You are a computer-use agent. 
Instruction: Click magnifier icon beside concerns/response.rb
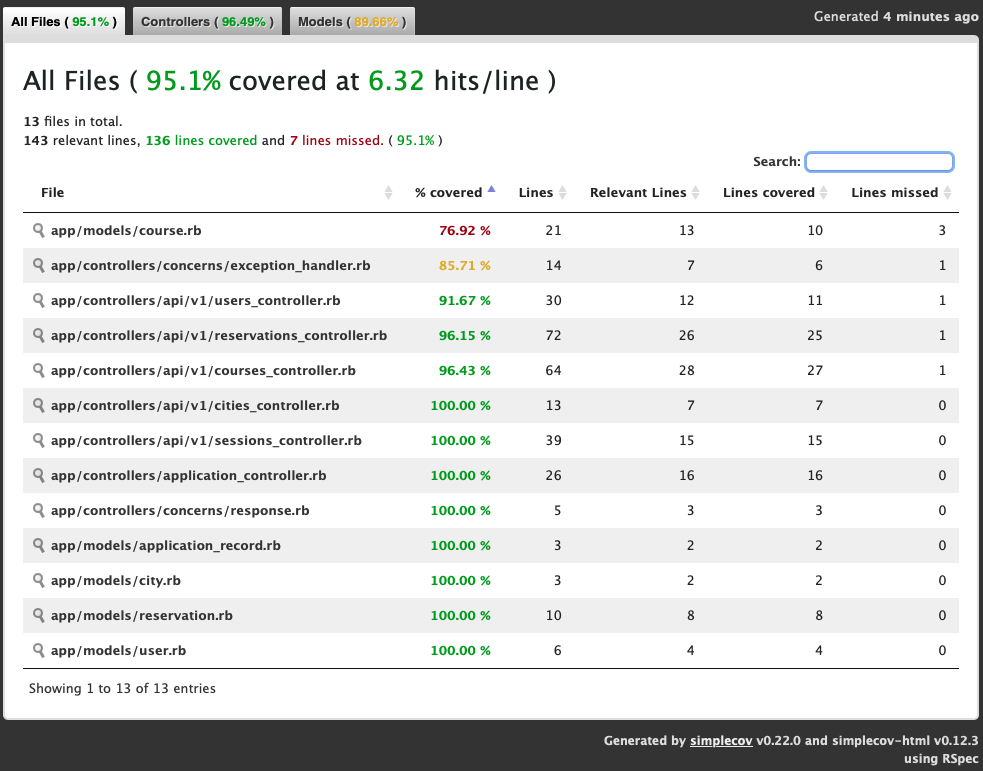pyautogui.click(x=39, y=511)
